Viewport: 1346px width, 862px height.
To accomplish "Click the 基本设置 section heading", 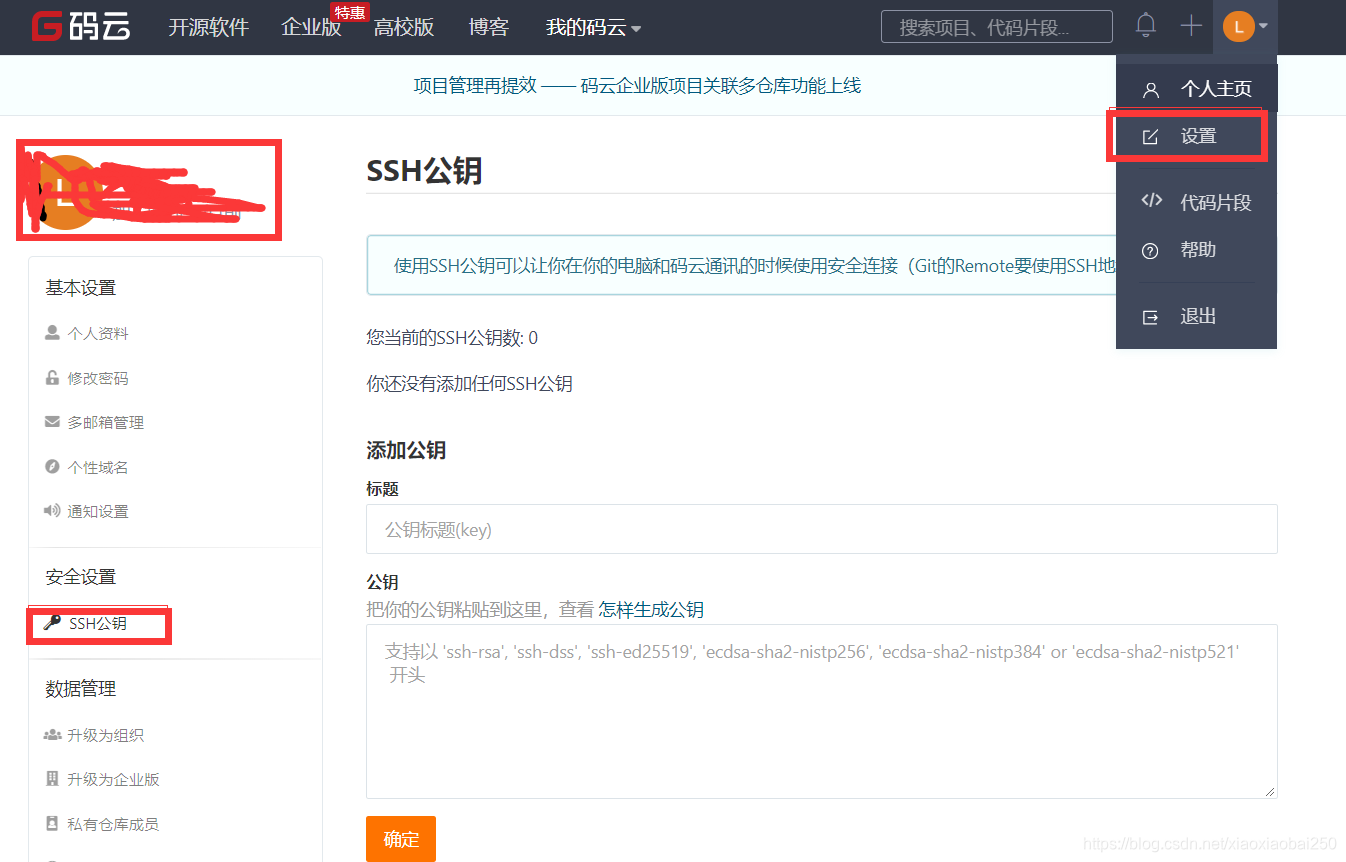I will point(81,288).
